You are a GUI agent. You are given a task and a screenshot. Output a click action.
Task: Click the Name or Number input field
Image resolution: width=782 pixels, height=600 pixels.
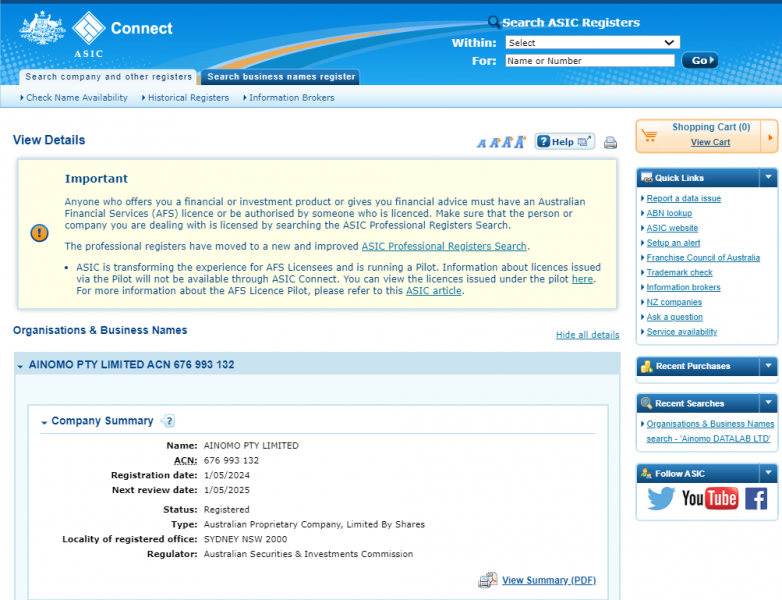click(x=590, y=60)
